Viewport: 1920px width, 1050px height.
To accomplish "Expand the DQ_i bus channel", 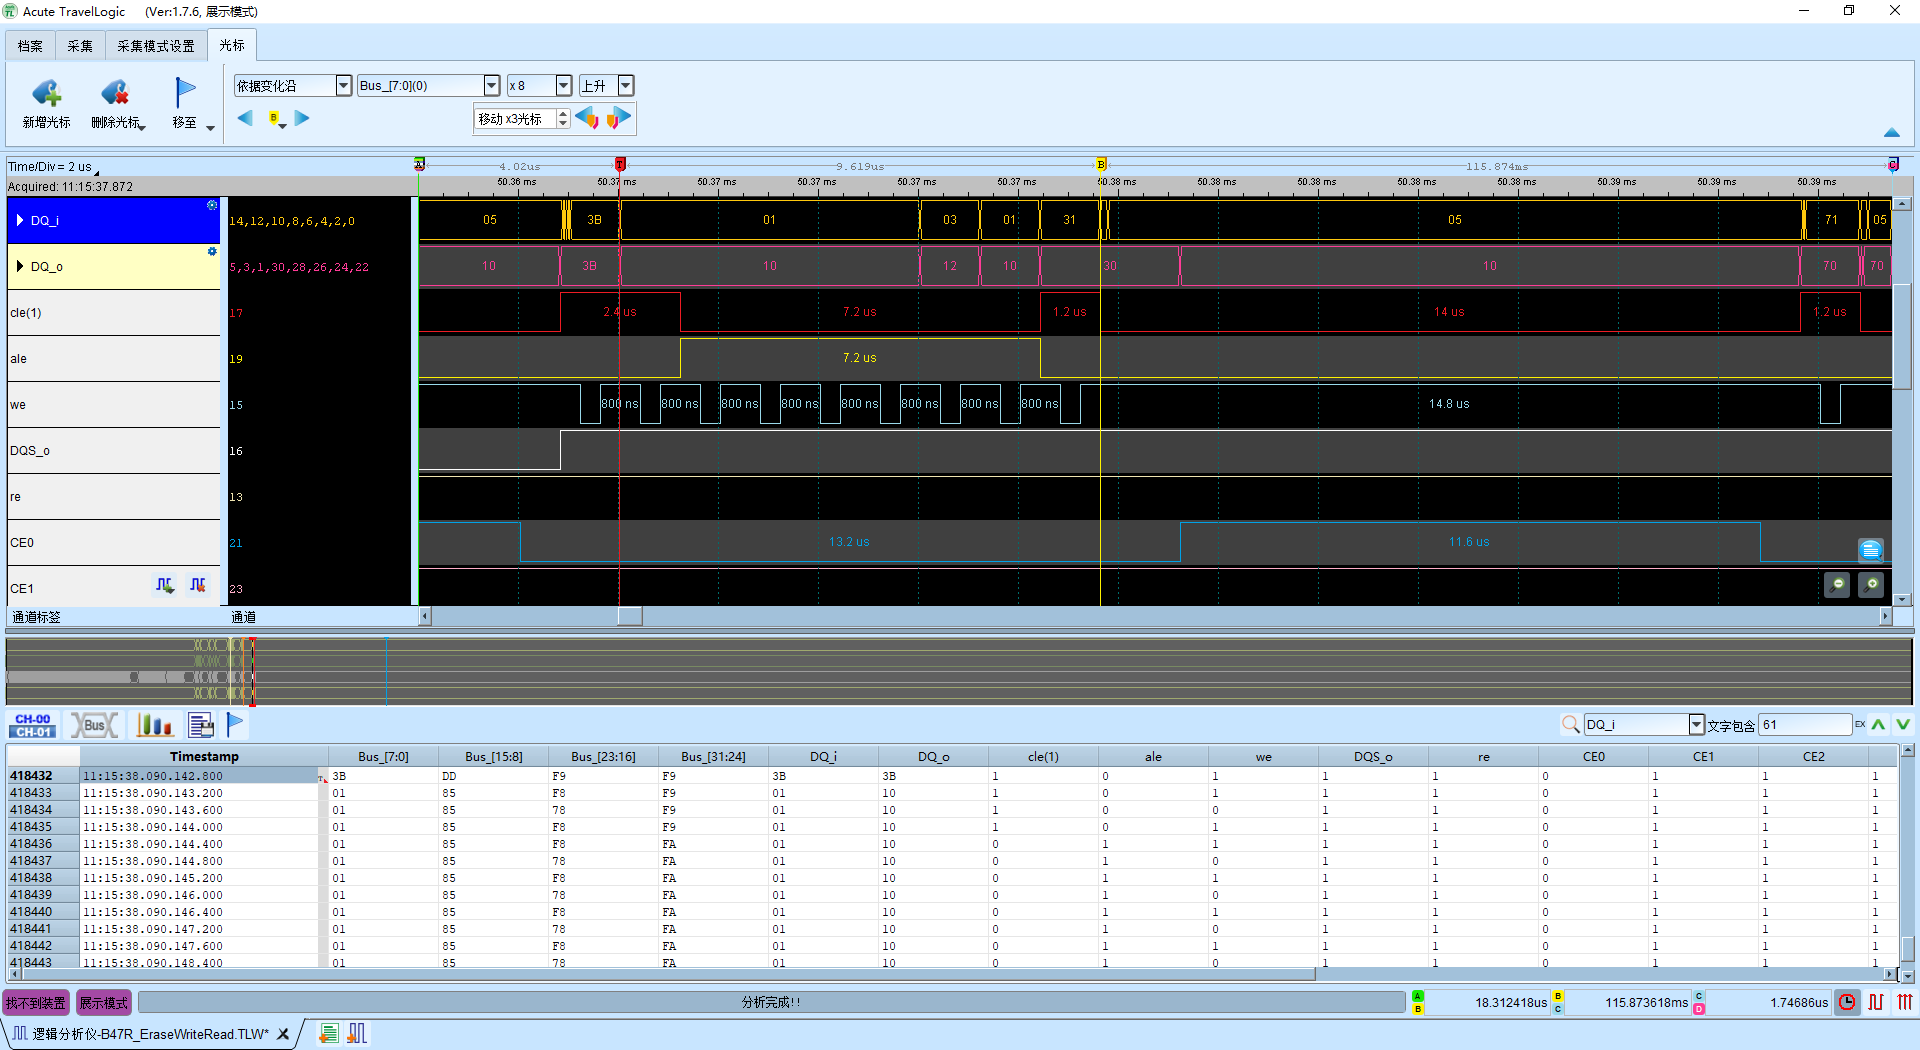I will 20,221.
